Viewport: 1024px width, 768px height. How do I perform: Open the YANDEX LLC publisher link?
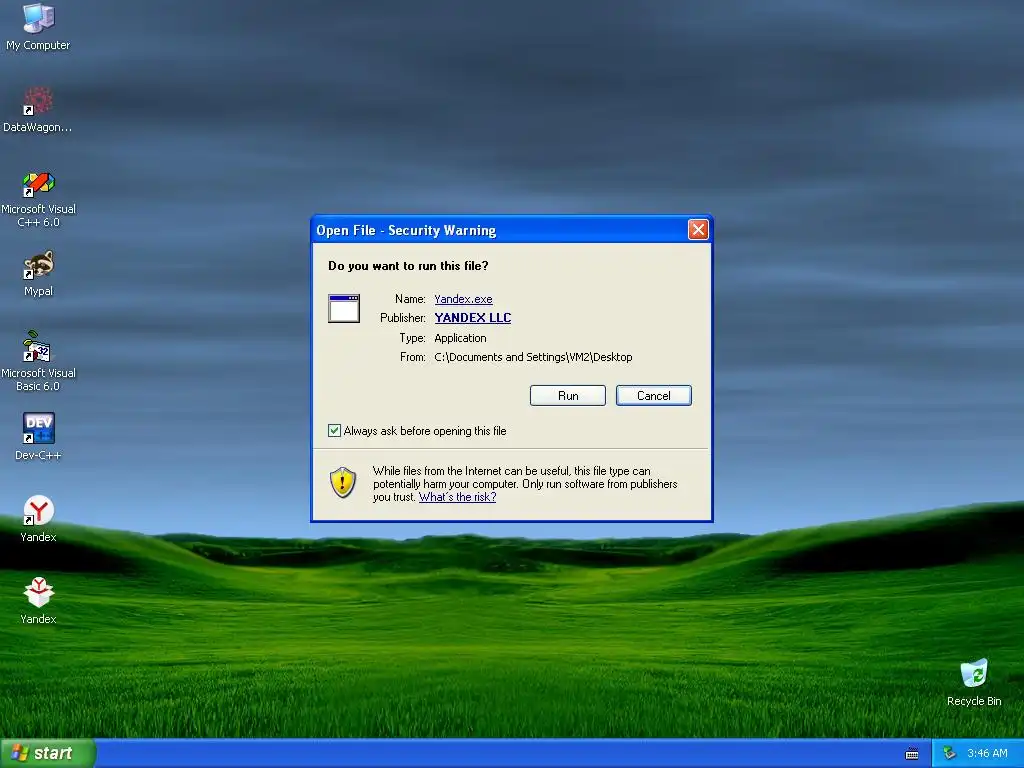[473, 317]
